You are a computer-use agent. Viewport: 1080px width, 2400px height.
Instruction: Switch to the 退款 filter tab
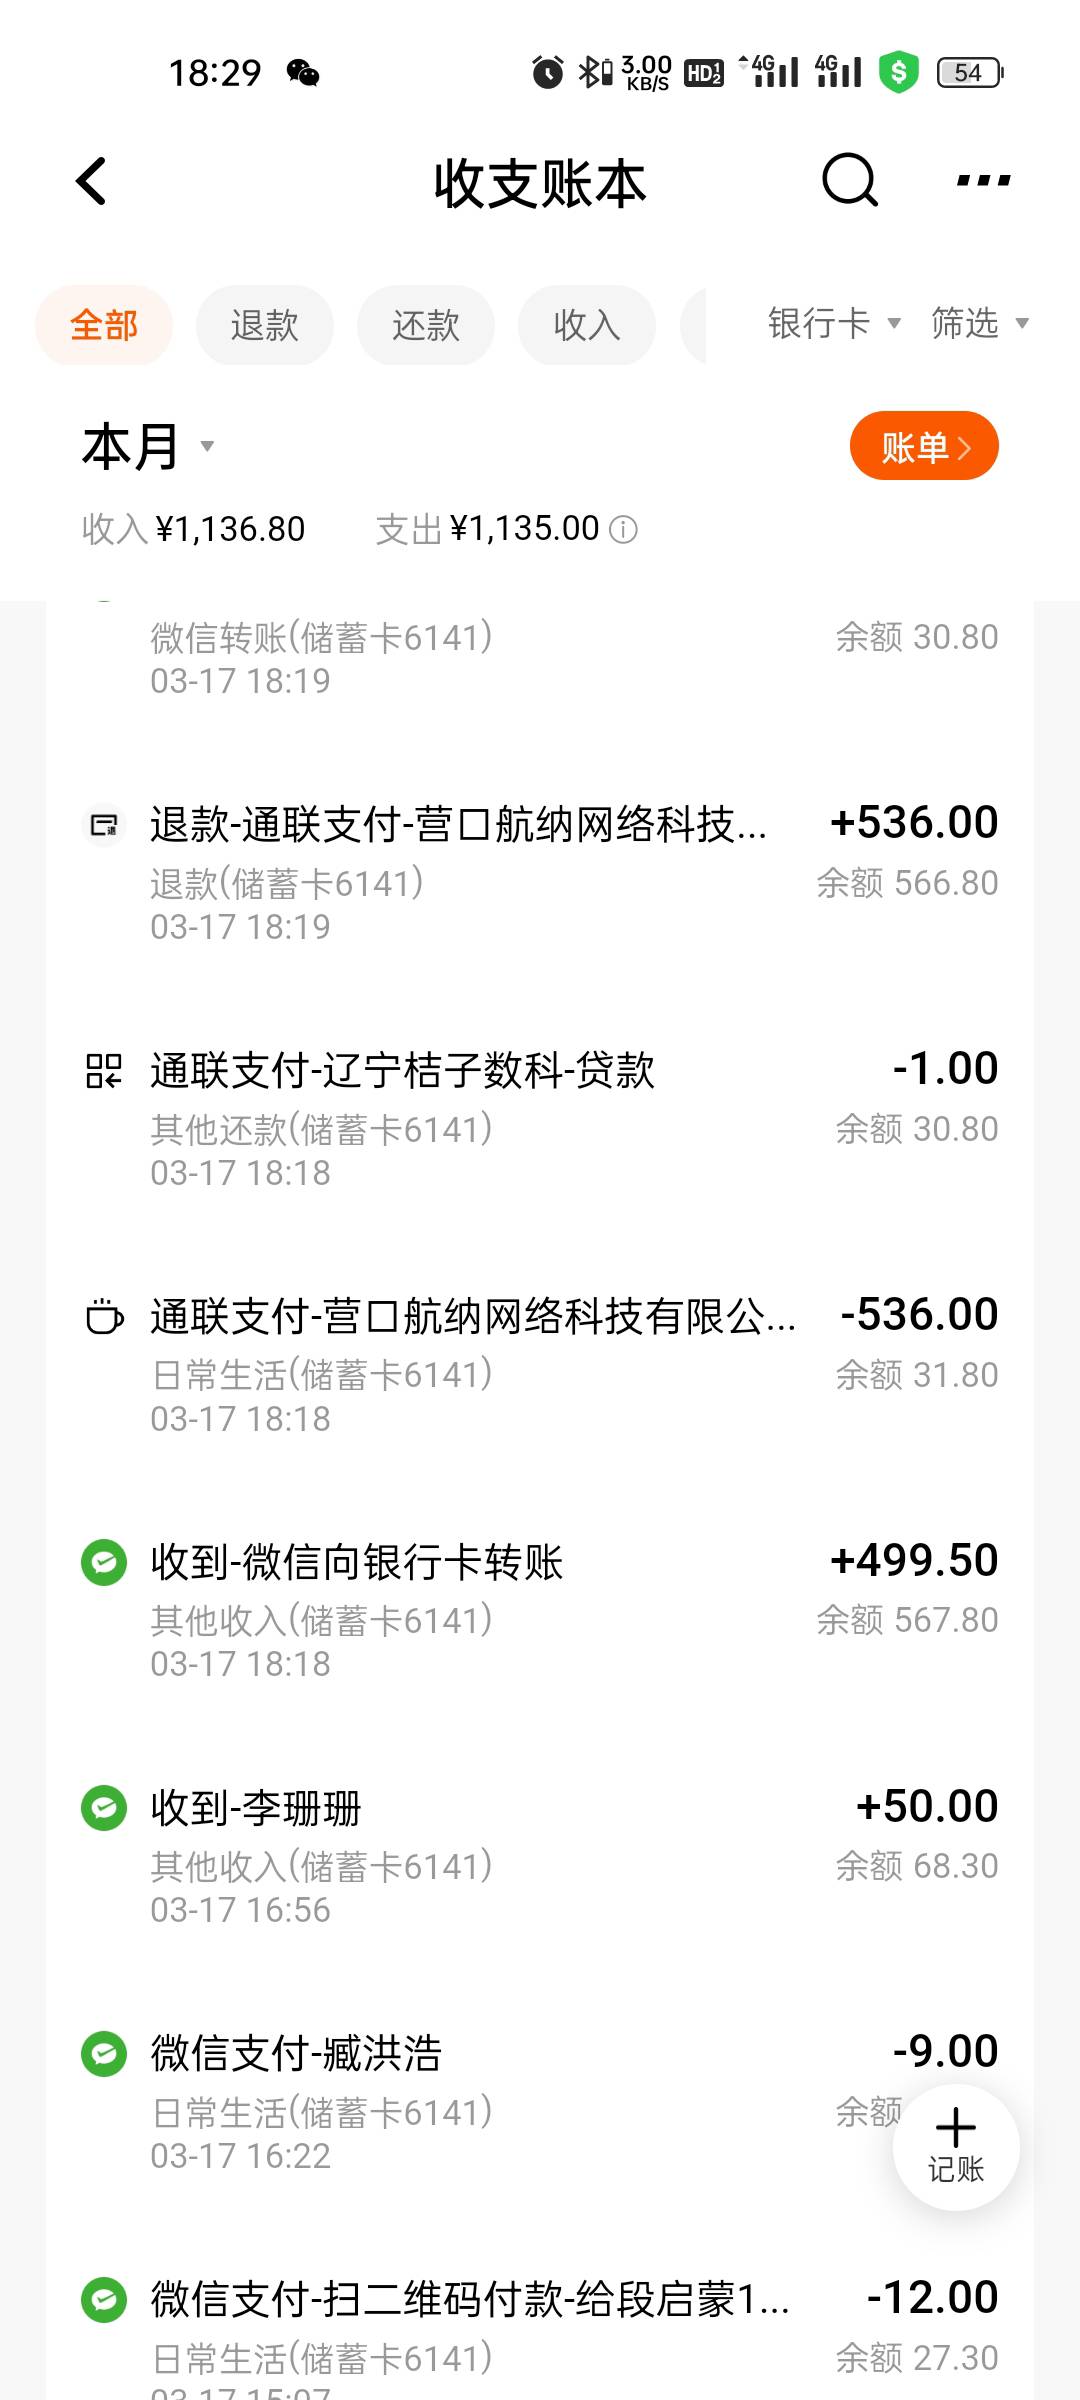click(264, 325)
